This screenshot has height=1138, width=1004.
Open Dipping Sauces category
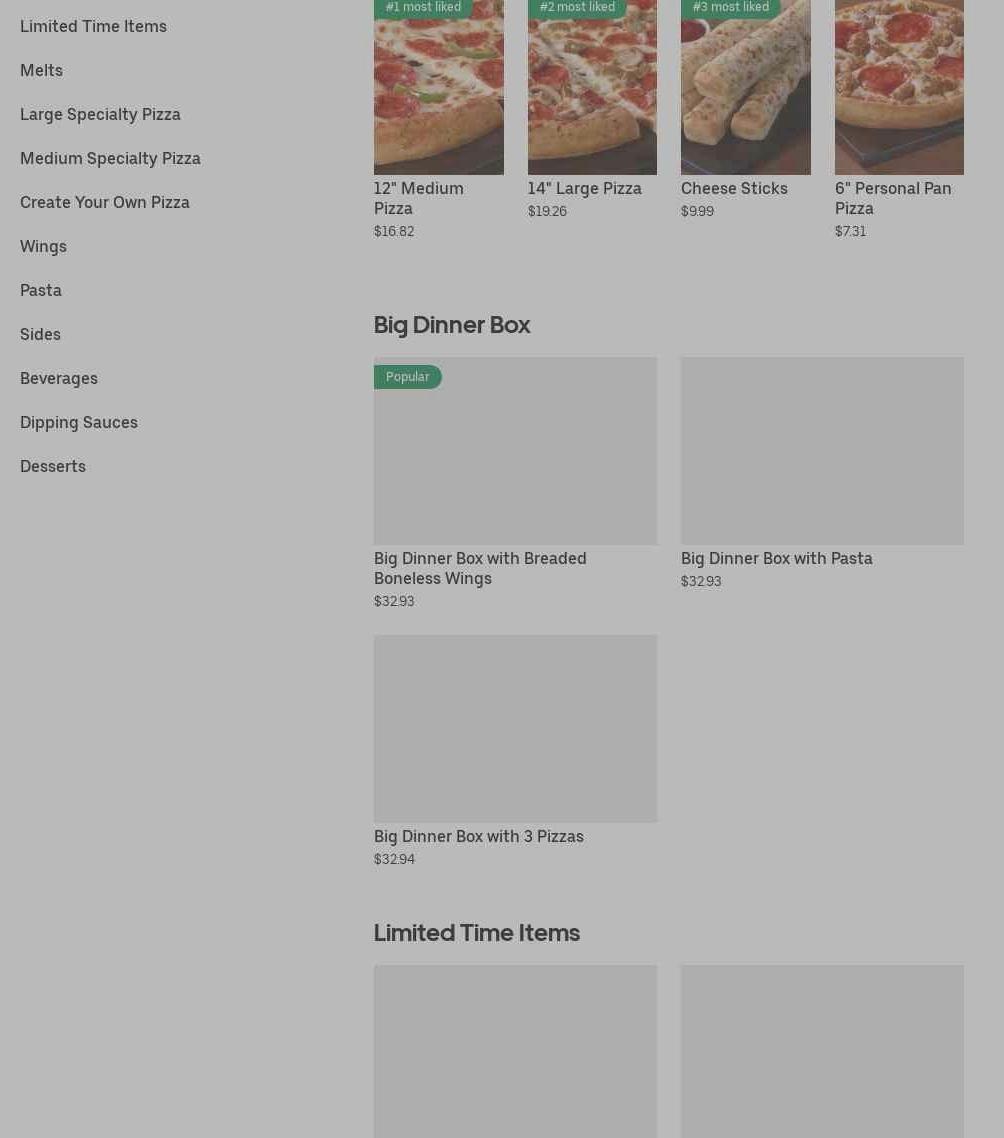coord(79,422)
